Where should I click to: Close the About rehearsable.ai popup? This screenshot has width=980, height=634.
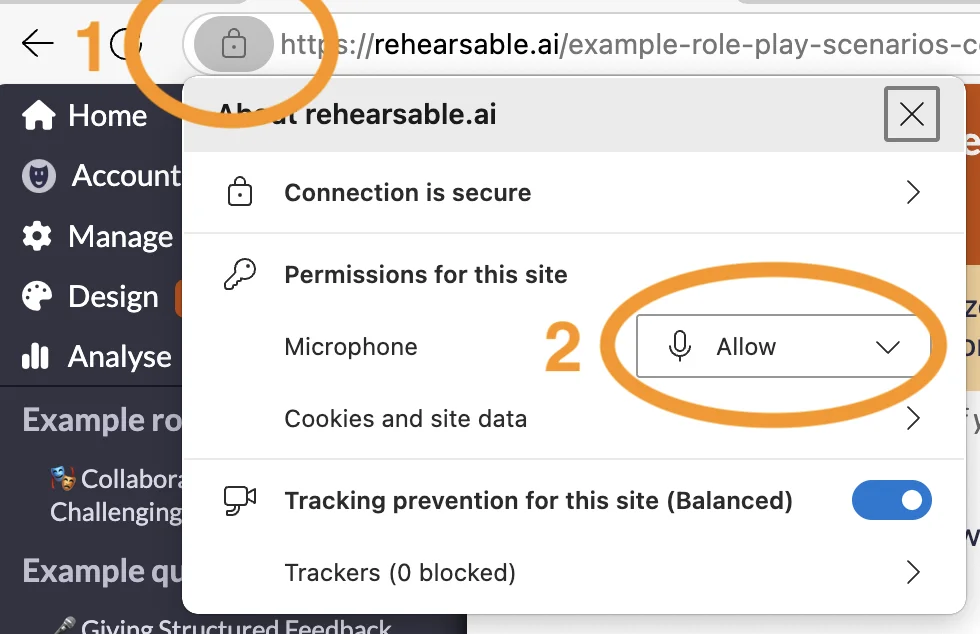(x=912, y=114)
